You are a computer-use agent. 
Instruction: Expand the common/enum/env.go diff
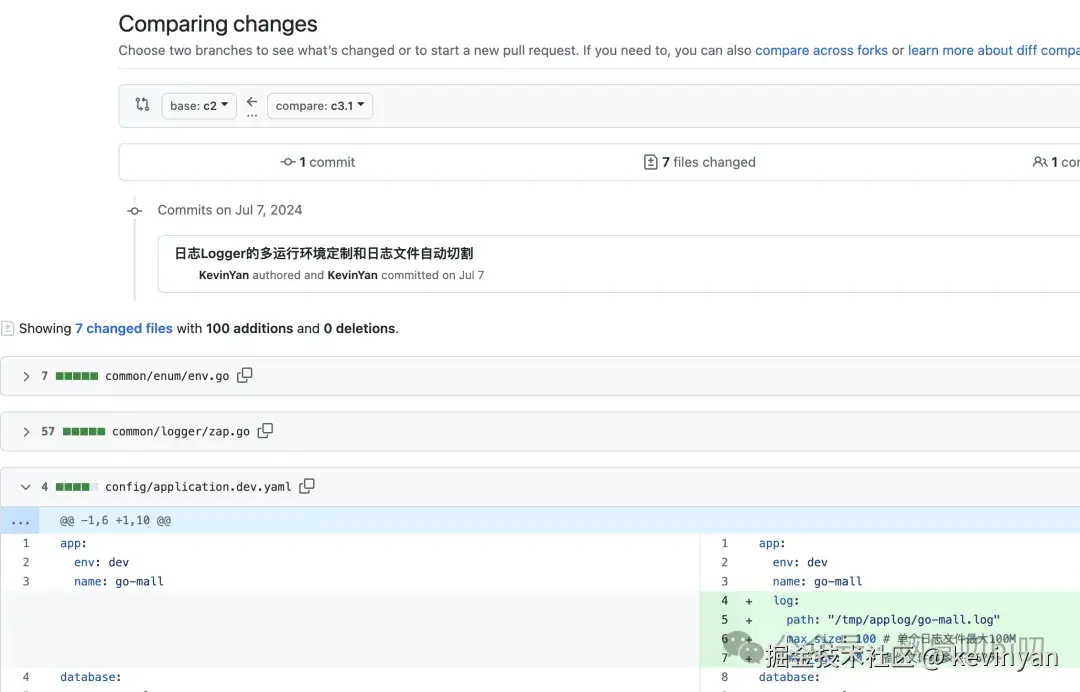(26, 376)
